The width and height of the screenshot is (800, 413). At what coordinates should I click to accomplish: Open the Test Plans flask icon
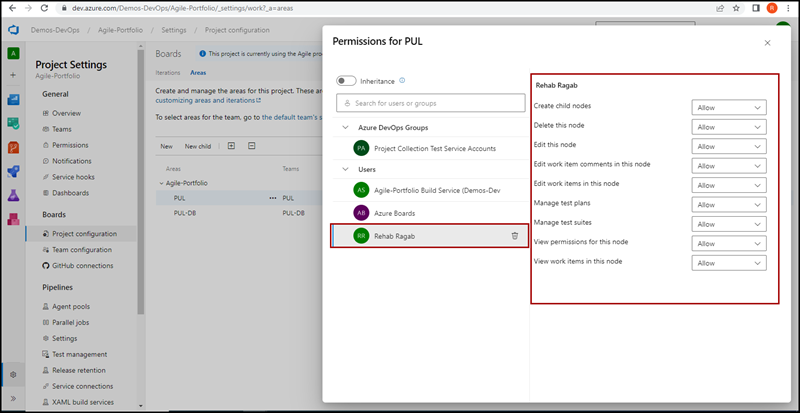tap(13, 195)
